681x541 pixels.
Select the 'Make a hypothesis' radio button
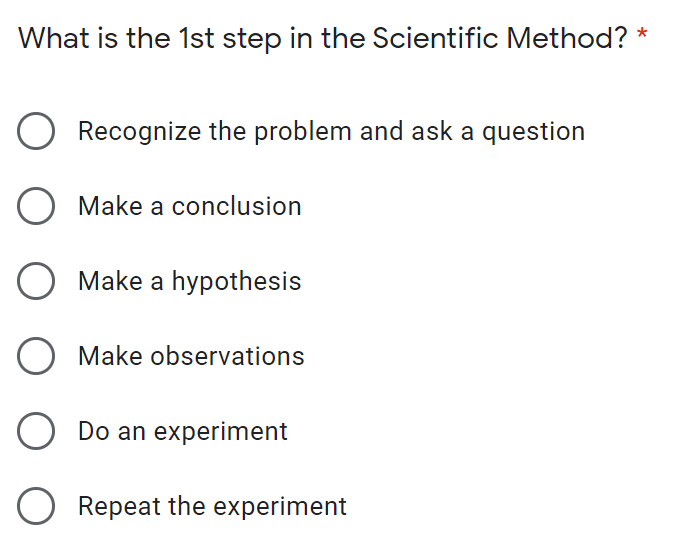36,282
